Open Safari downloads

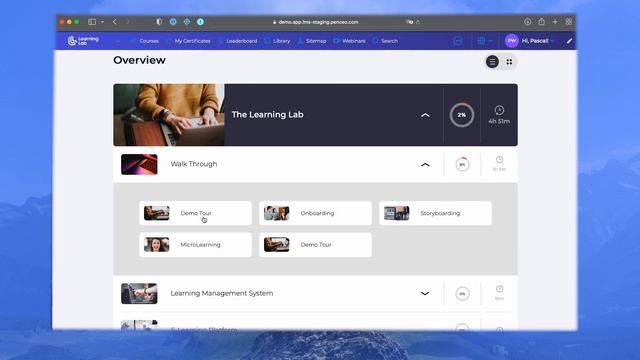click(x=527, y=22)
